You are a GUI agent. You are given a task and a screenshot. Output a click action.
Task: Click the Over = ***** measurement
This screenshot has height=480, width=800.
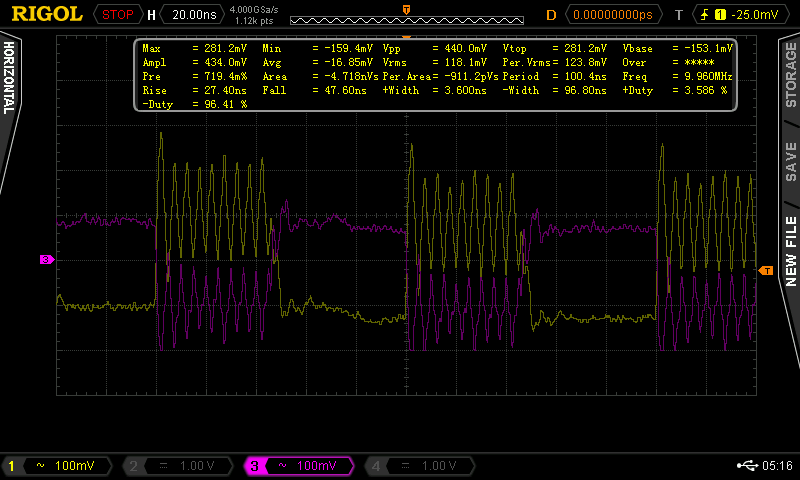tap(668, 62)
